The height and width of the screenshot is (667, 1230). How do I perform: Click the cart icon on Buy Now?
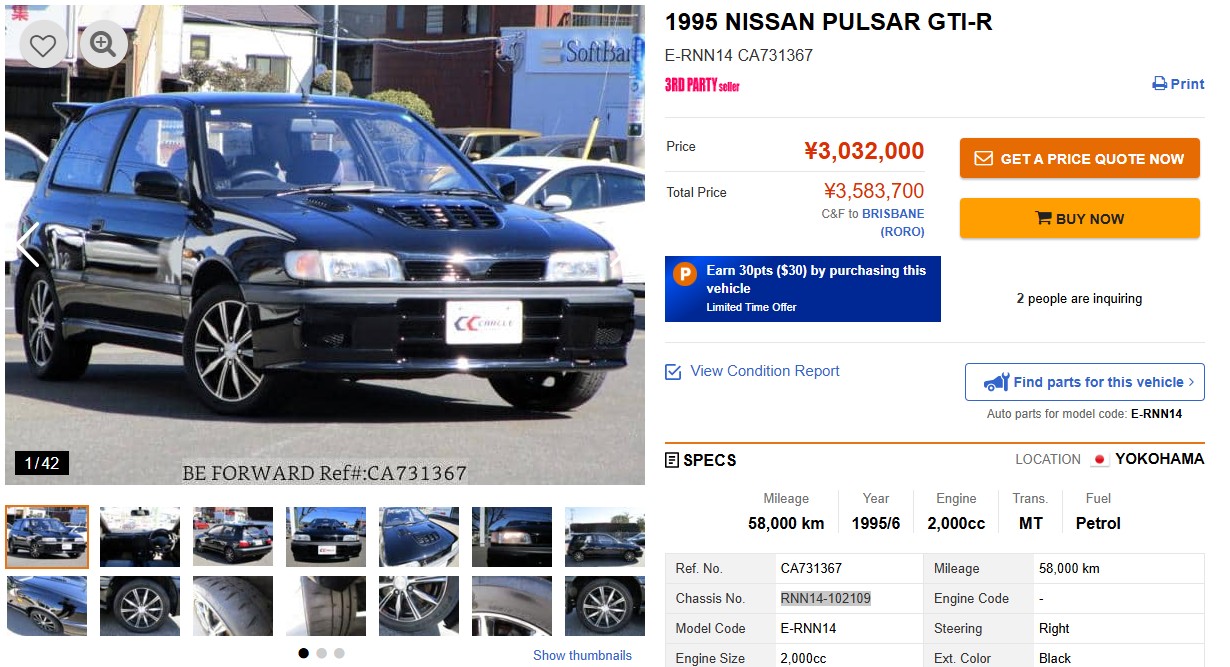click(x=1043, y=219)
